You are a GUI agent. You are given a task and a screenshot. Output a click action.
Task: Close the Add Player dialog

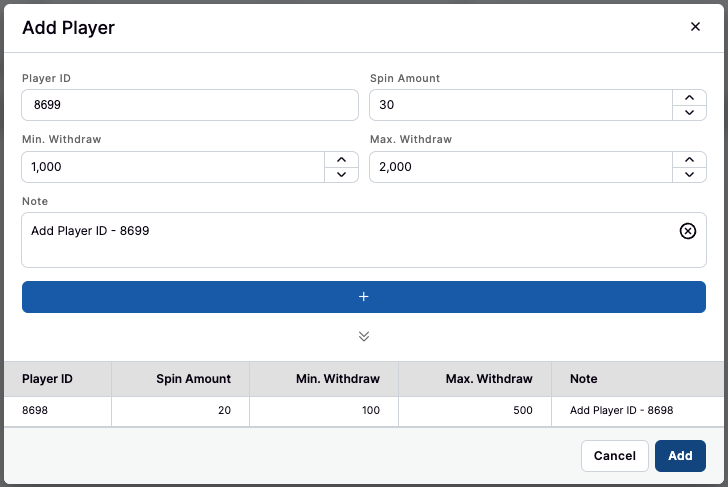coord(695,27)
